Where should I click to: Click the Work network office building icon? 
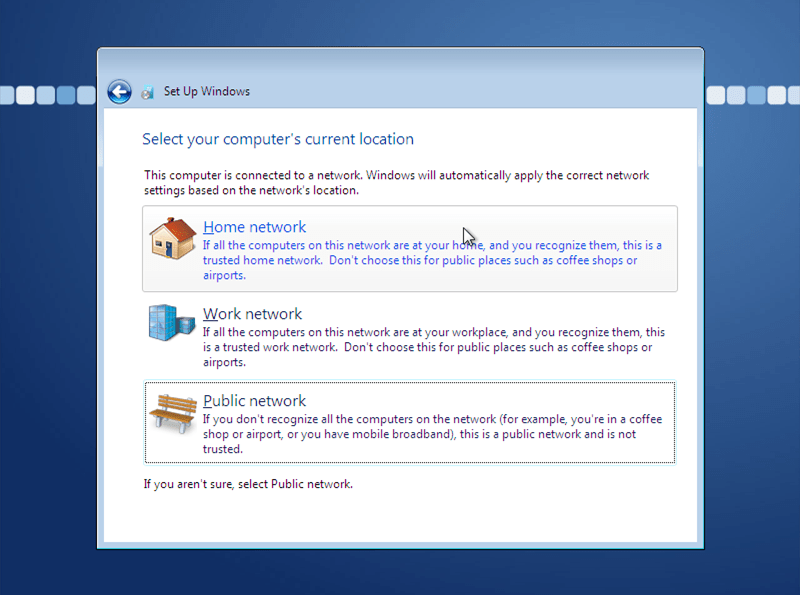coord(170,323)
